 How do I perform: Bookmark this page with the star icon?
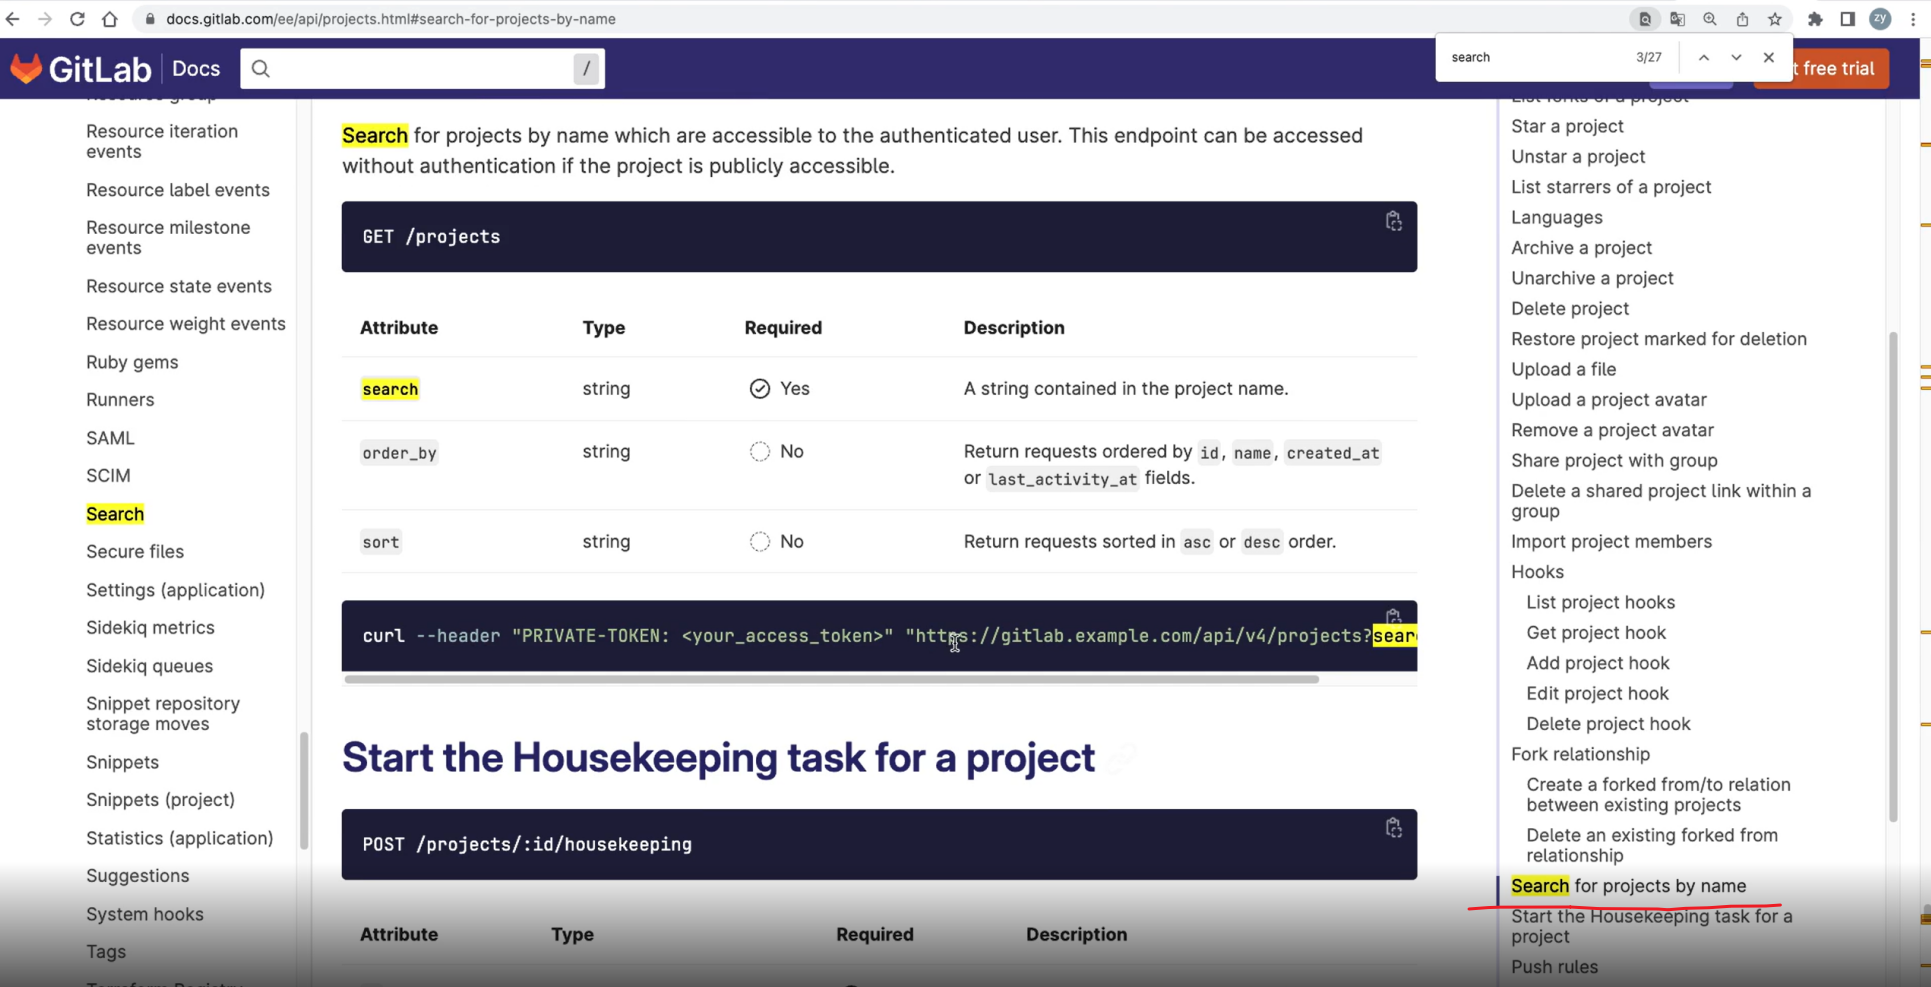[x=1775, y=19]
